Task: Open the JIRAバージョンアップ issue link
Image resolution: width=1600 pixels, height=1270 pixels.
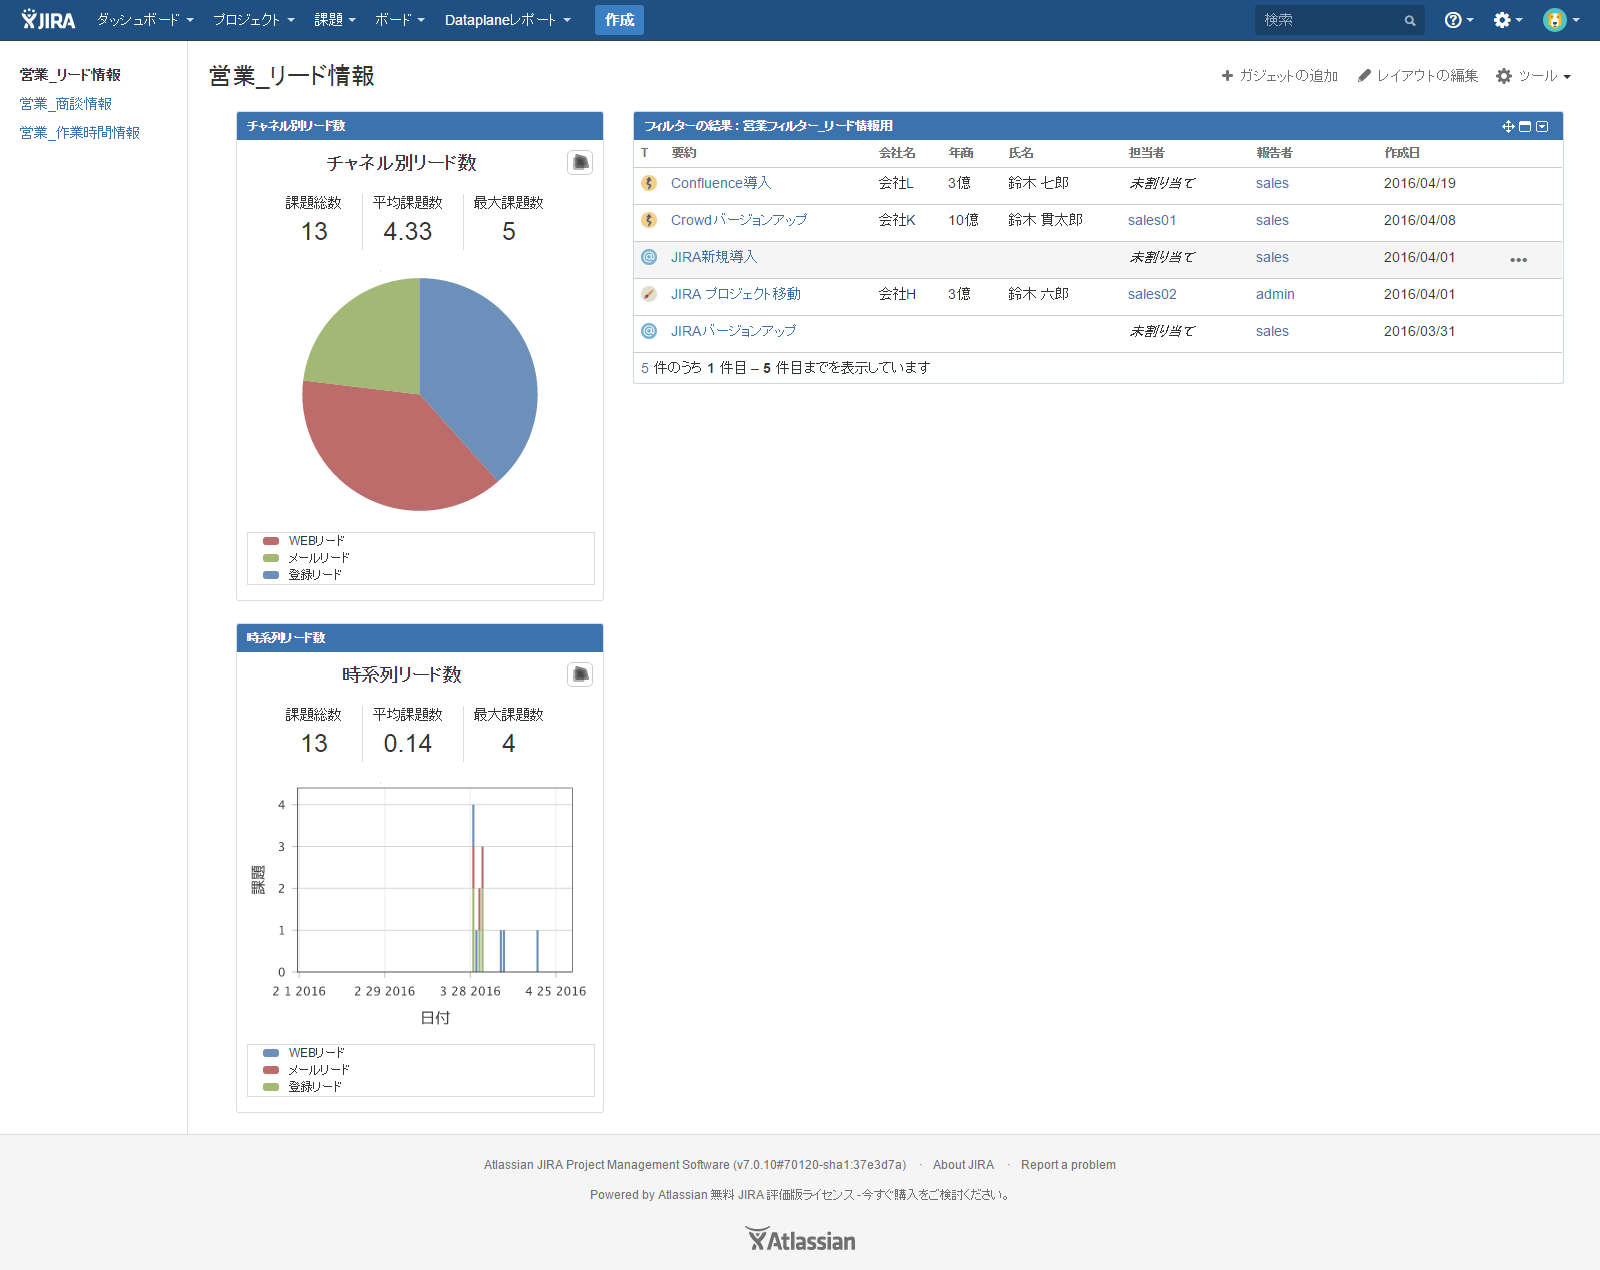Action: pyautogui.click(x=734, y=331)
